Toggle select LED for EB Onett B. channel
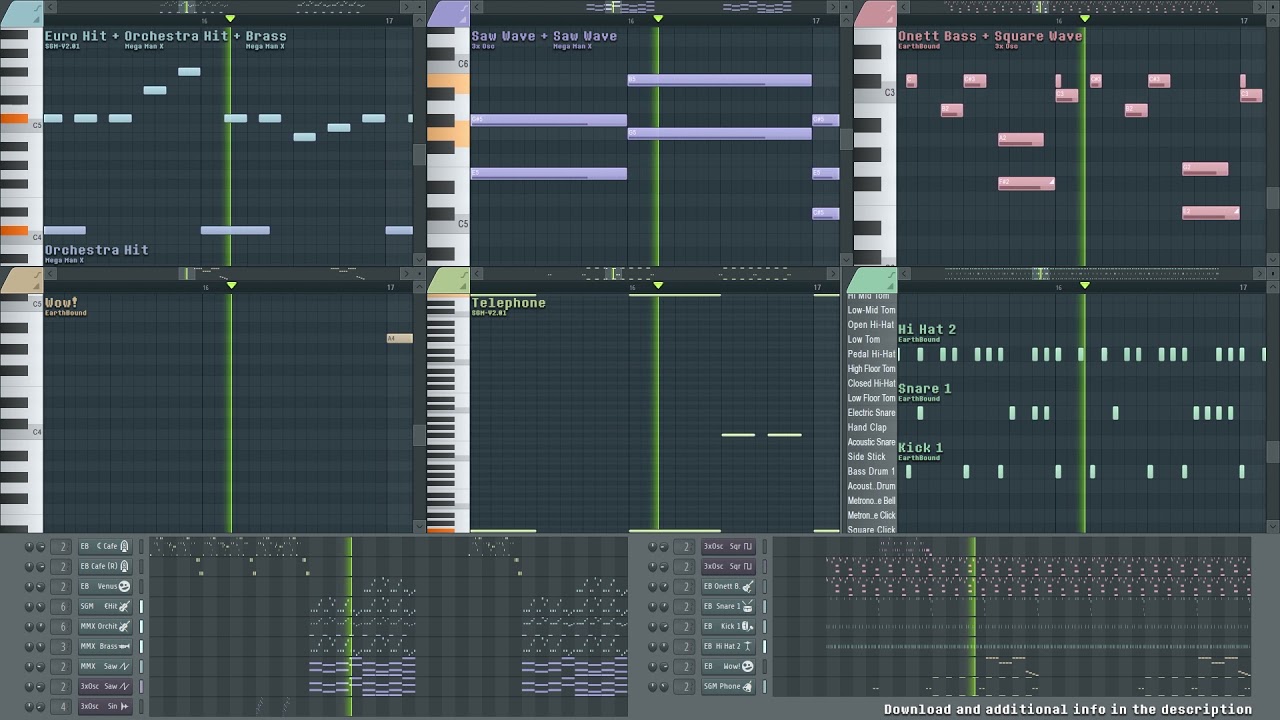The width and height of the screenshot is (1280, 720). (x=765, y=586)
